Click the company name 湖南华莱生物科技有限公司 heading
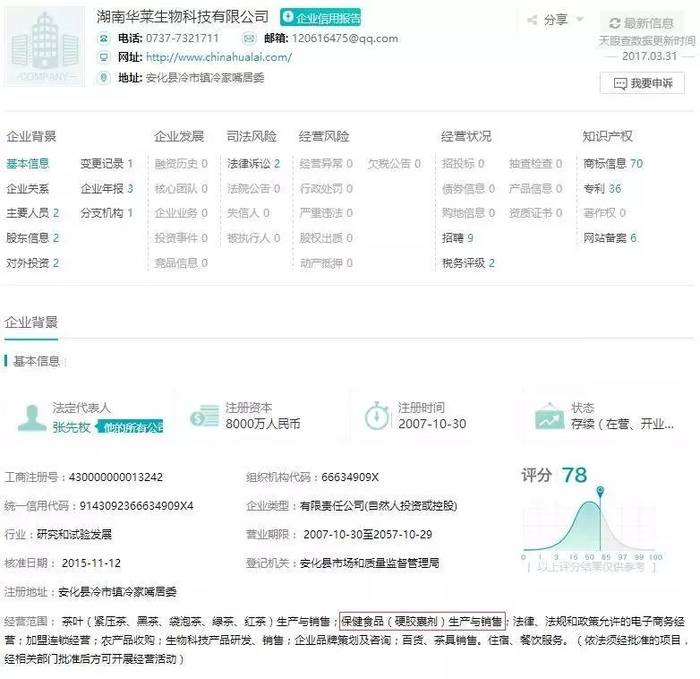 (183, 17)
